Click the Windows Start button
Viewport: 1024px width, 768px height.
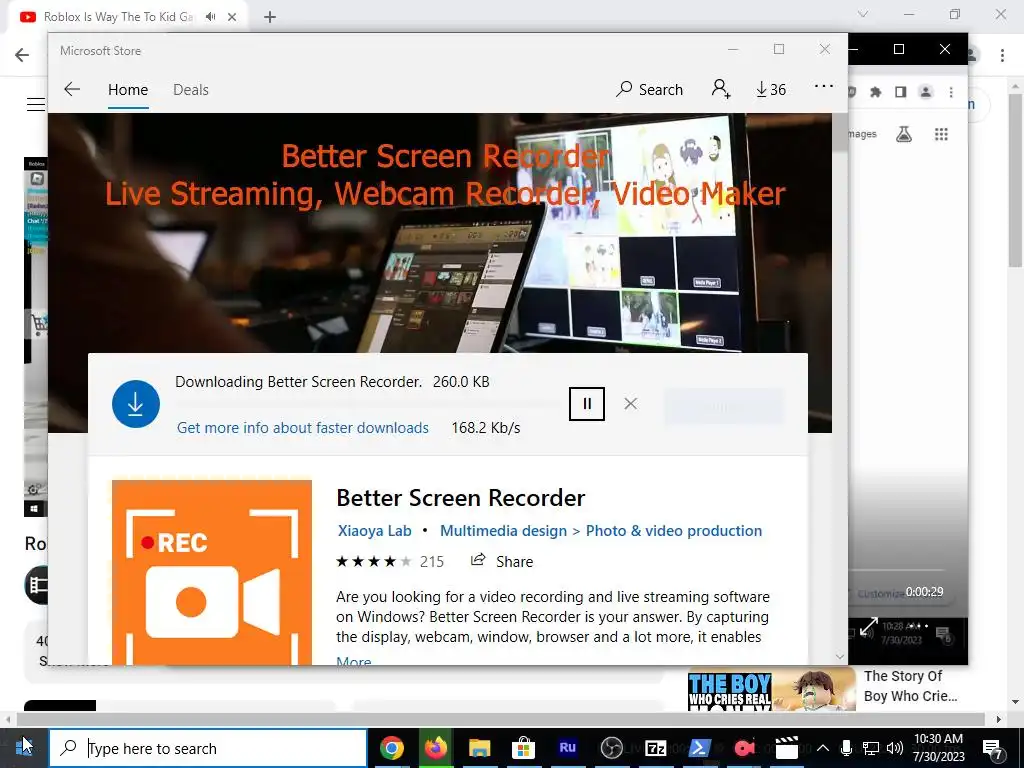pos(24,748)
